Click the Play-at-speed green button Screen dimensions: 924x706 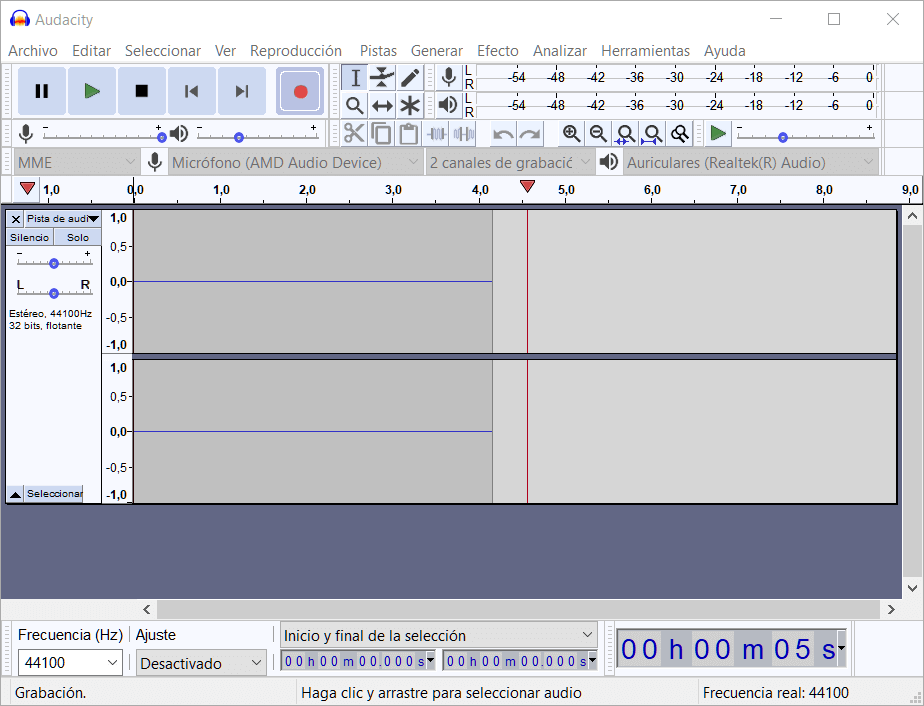pos(718,133)
